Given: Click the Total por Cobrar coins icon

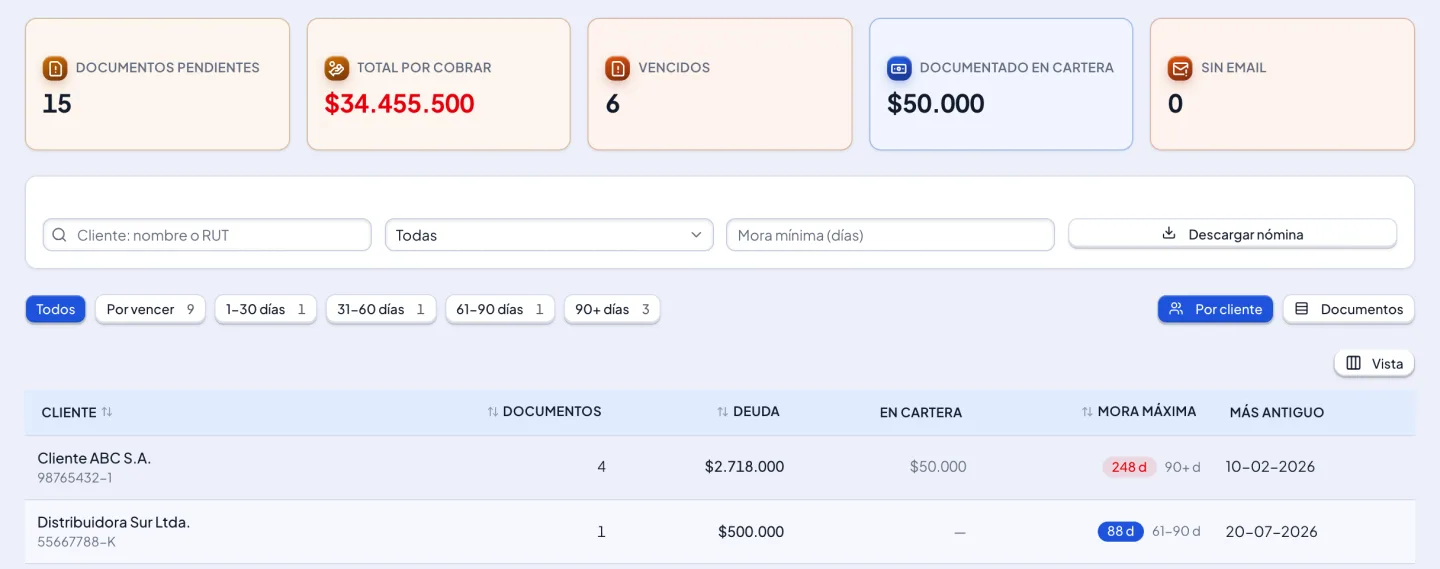Looking at the screenshot, I should point(337,68).
